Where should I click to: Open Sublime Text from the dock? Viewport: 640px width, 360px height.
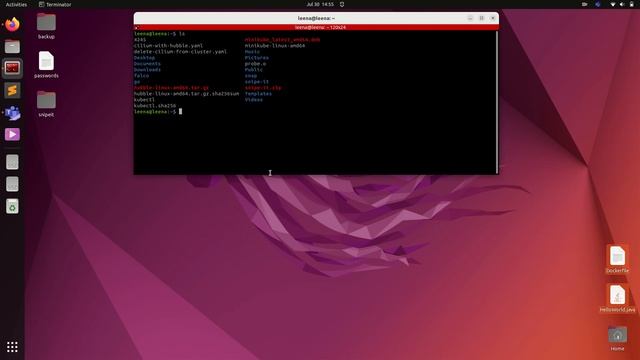[12, 90]
